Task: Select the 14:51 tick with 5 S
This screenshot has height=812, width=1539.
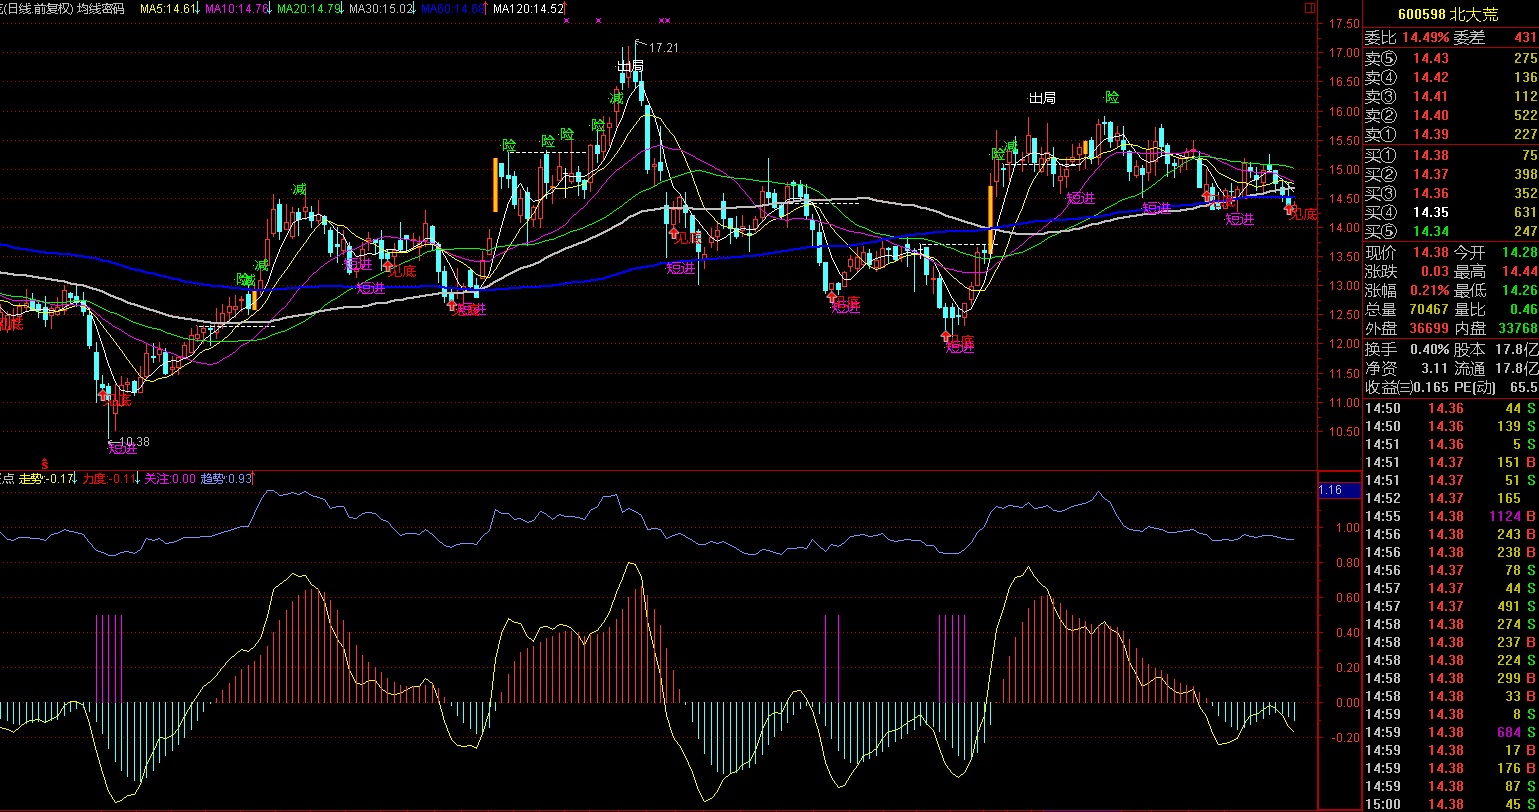Action: 1451,444
